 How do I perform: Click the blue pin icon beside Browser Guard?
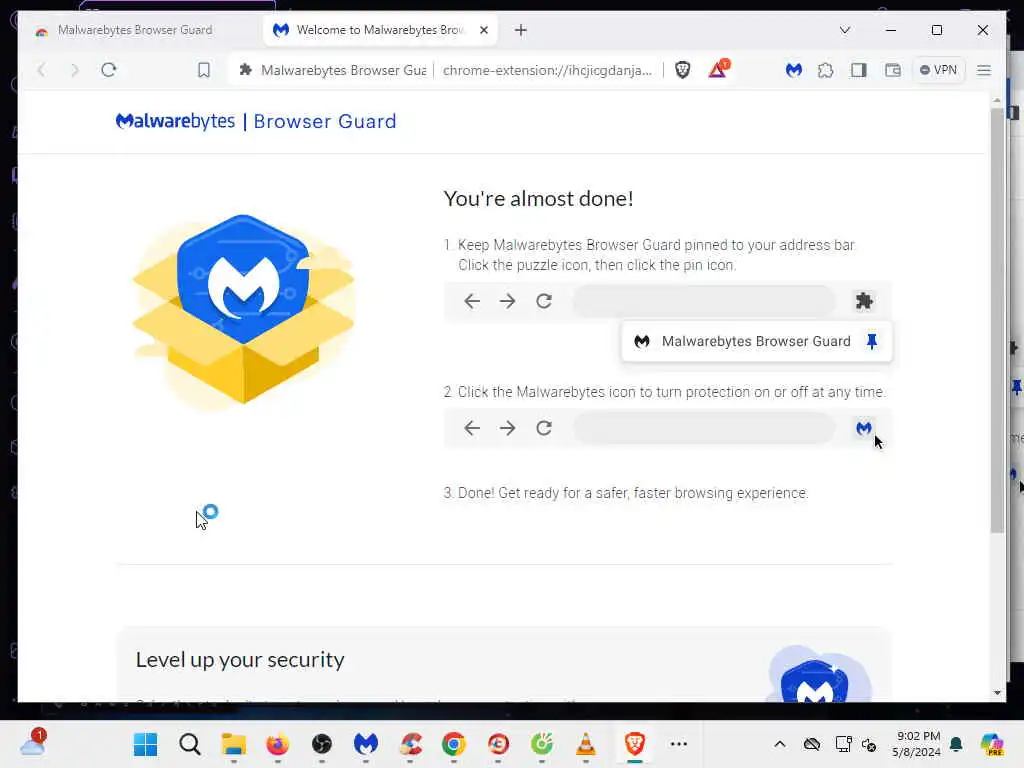(872, 342)
